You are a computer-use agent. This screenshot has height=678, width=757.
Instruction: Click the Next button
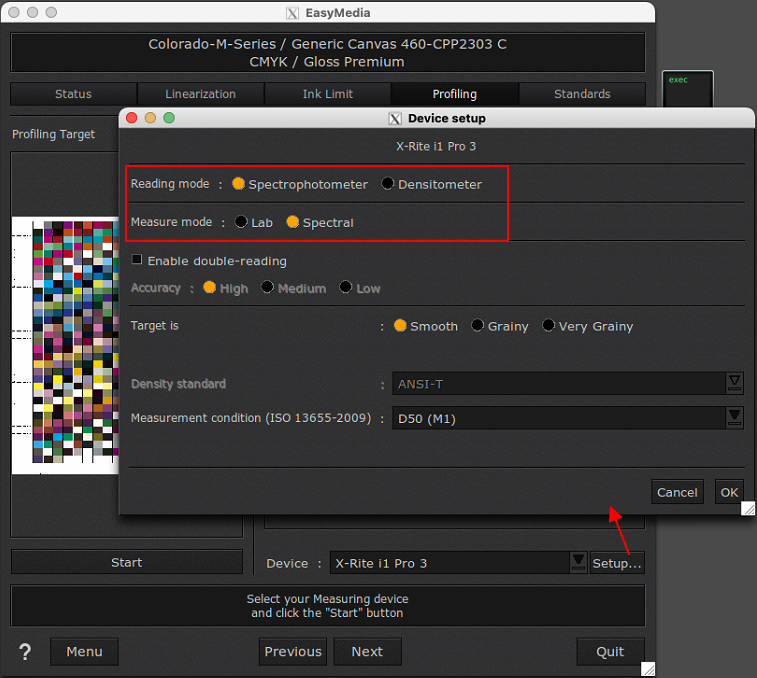point(366,652)
